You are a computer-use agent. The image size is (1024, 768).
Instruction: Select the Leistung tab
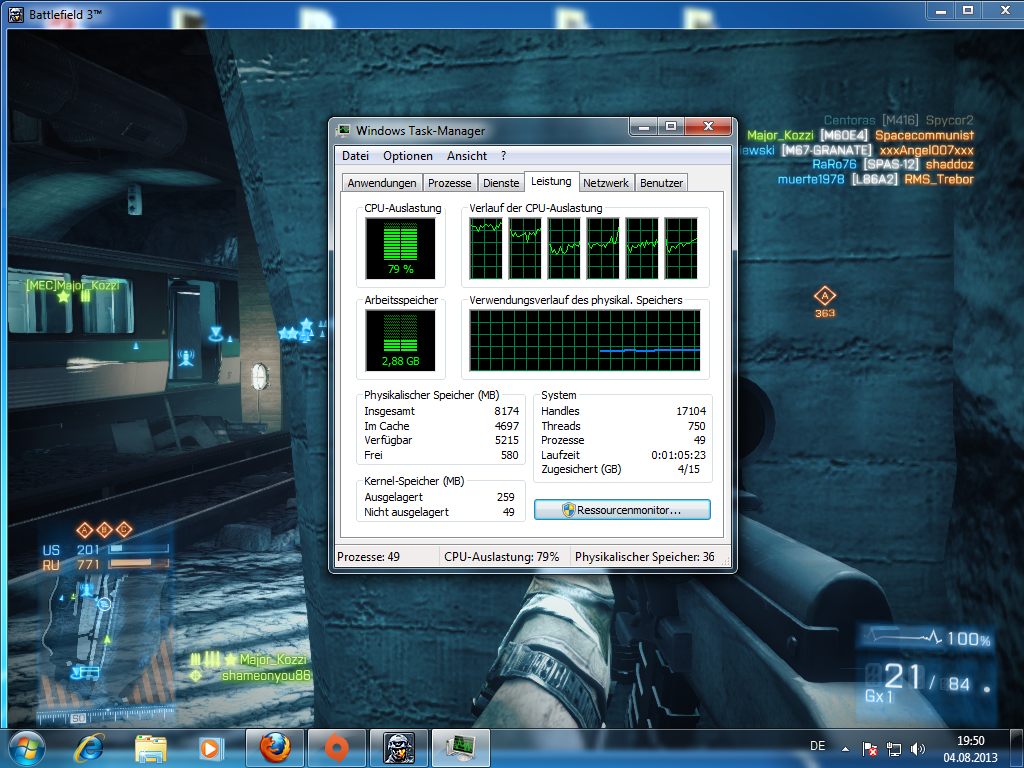coord(551,182)
